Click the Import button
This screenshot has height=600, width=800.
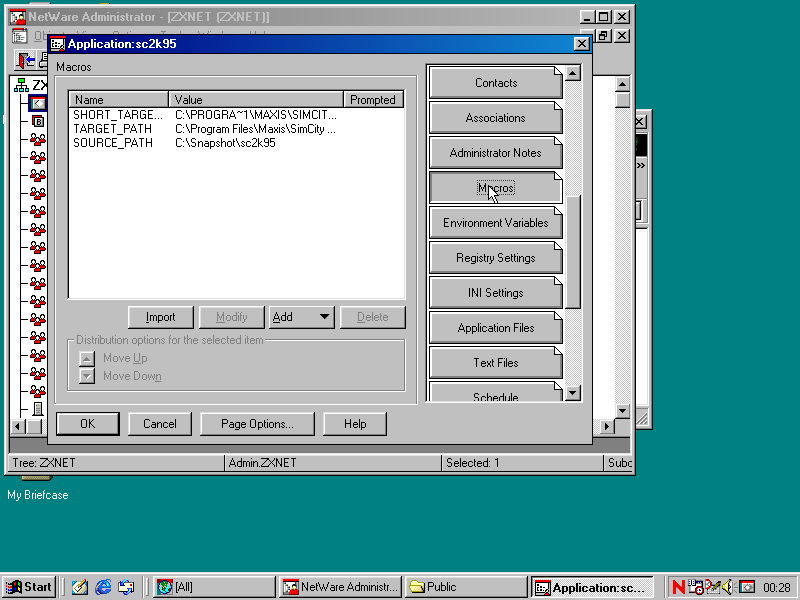coord(161,317)
